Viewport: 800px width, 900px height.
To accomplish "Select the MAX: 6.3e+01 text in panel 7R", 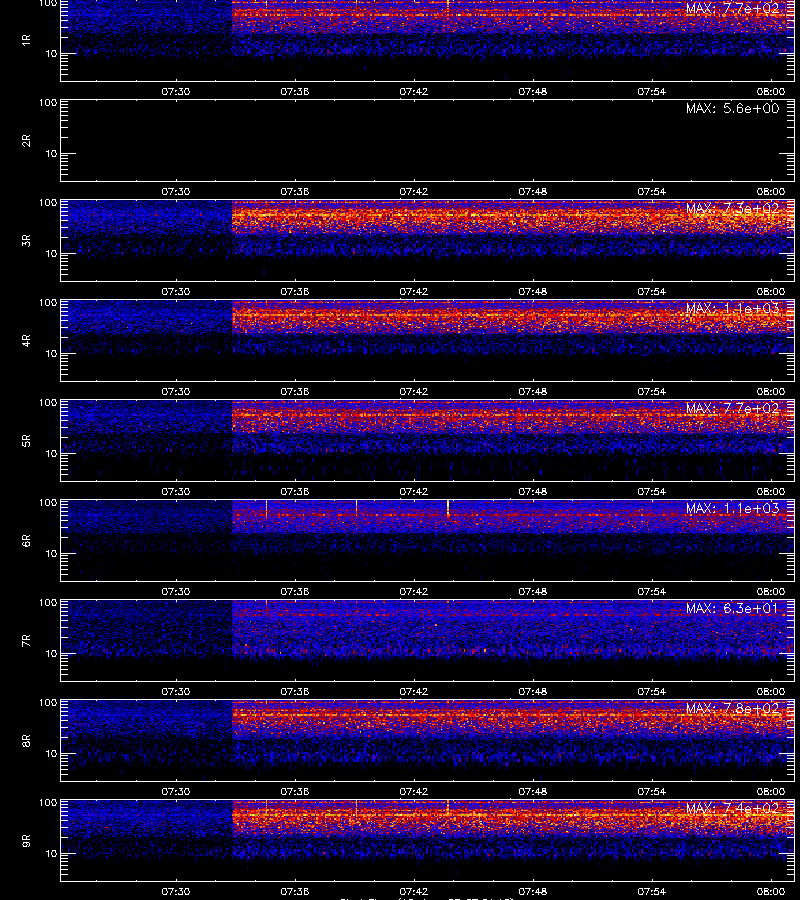I will coord(732,608).
